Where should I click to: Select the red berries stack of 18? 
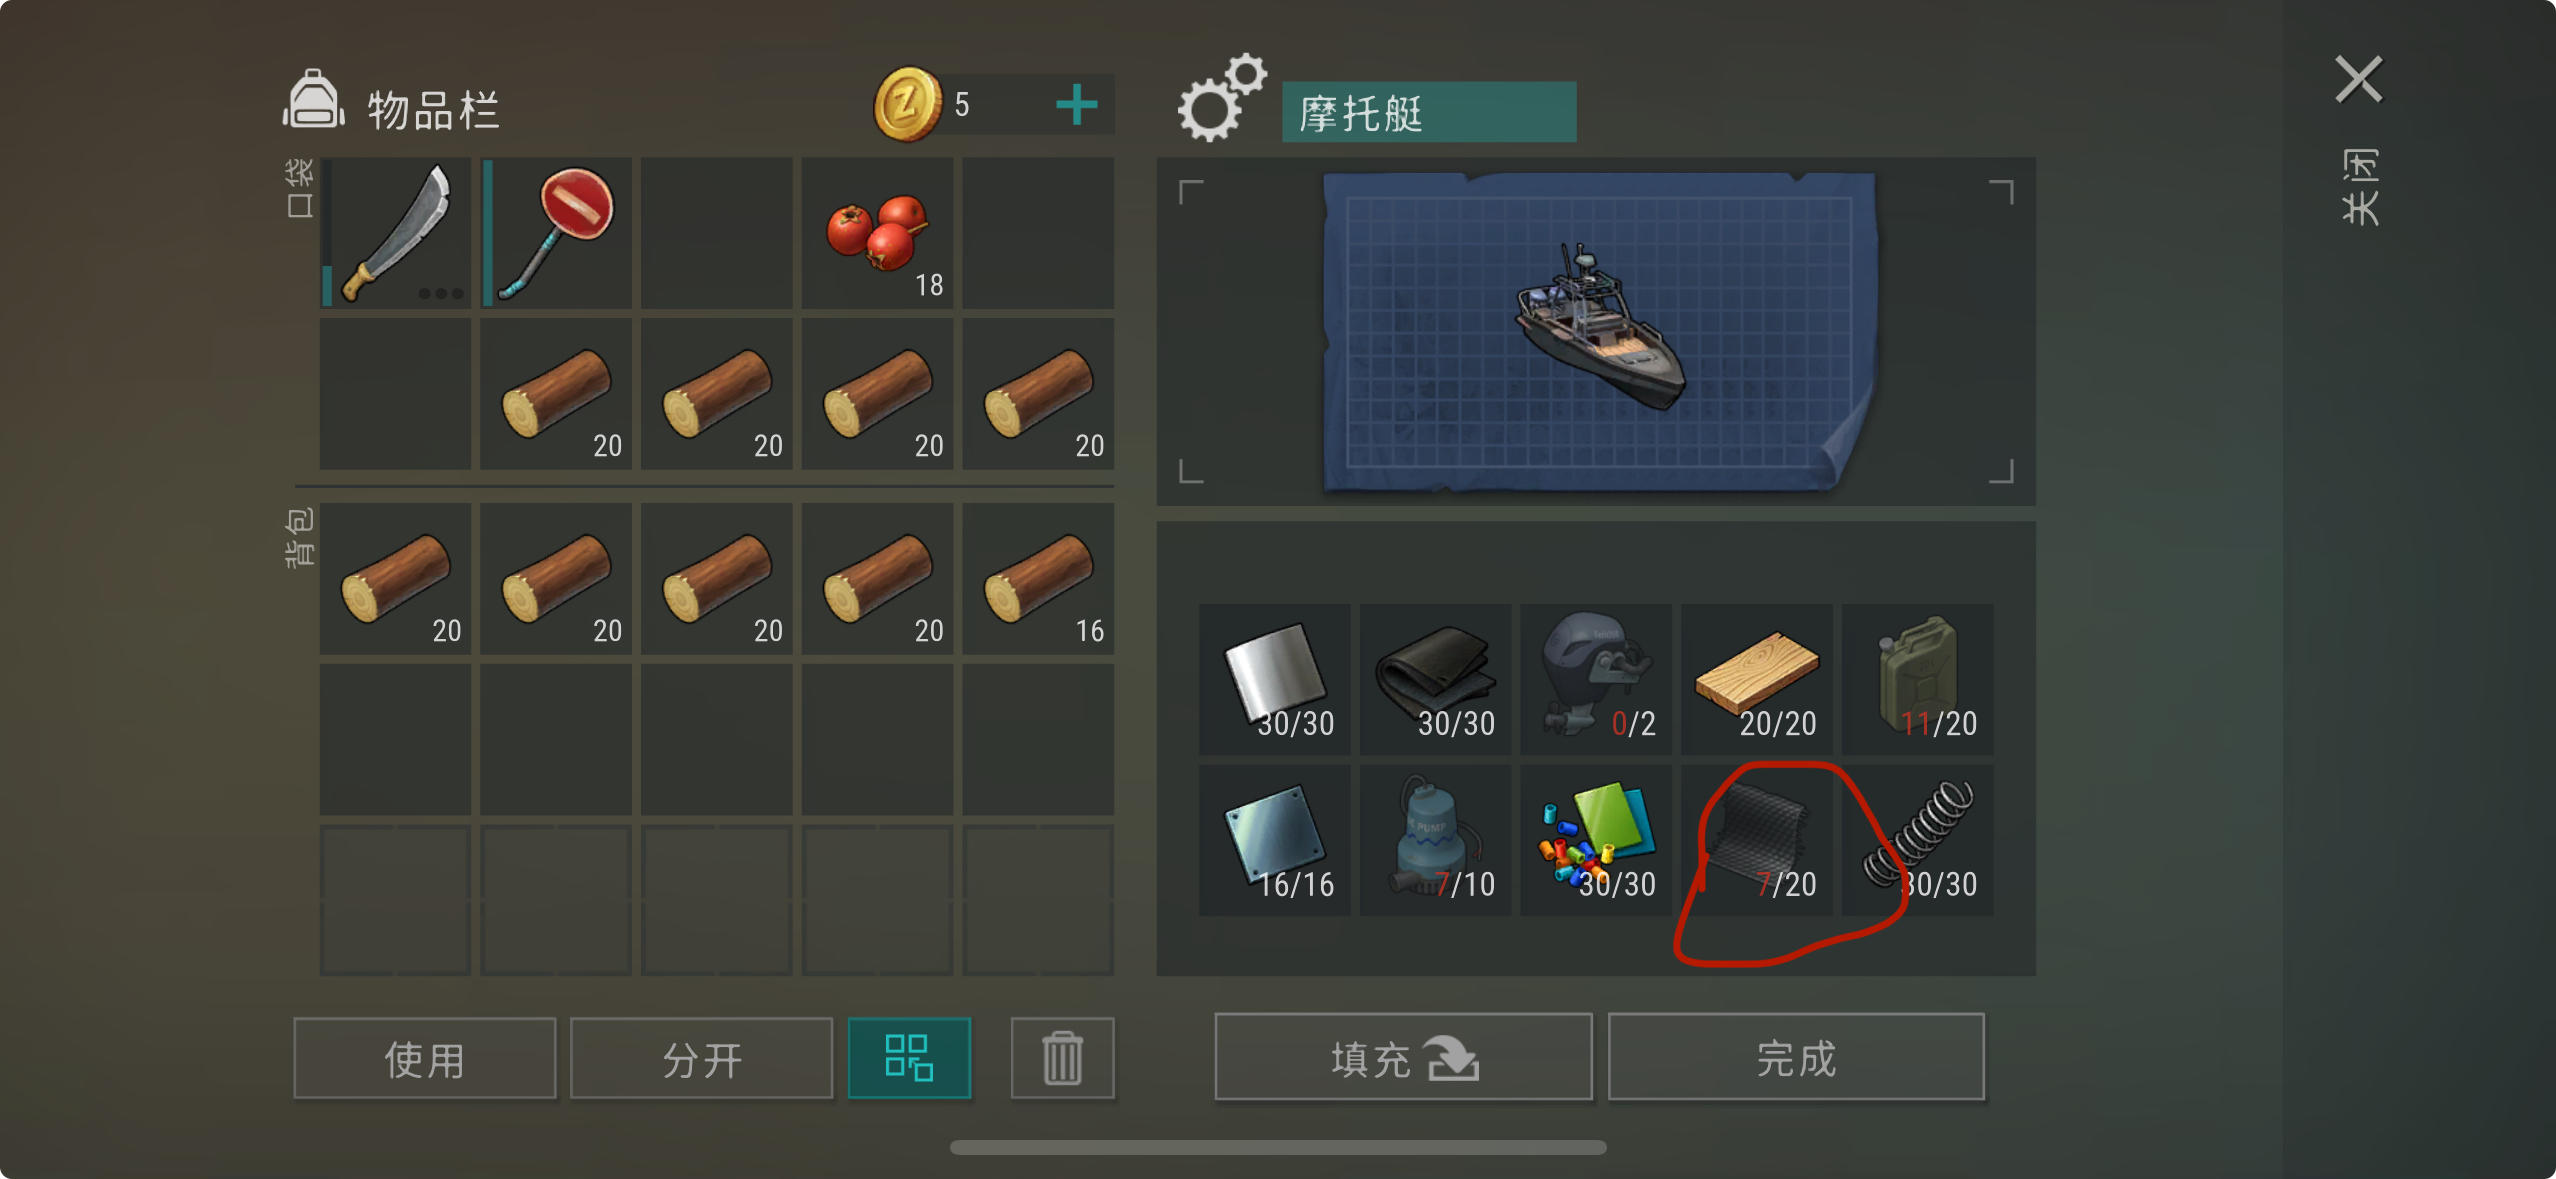877,233
